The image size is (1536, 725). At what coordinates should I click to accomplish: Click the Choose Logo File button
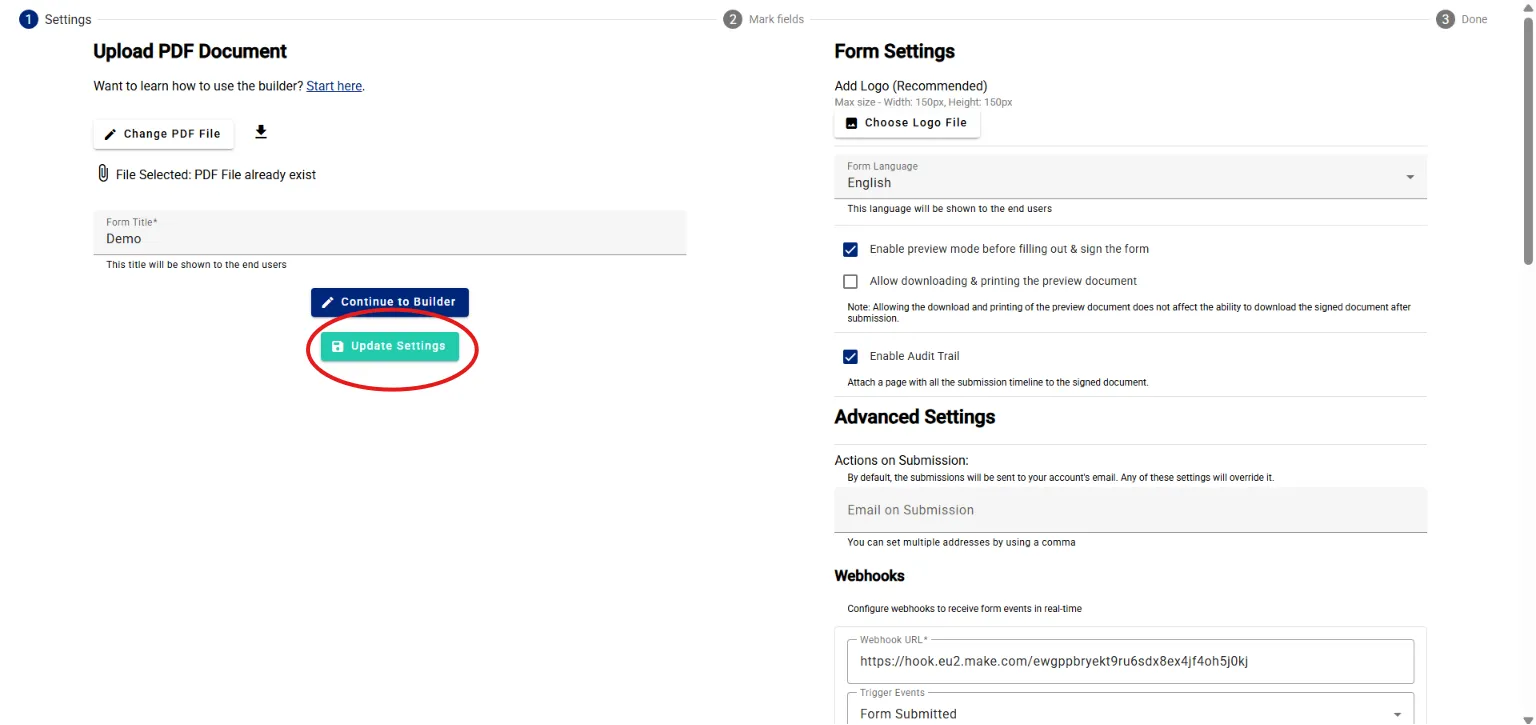click(907, 123)
